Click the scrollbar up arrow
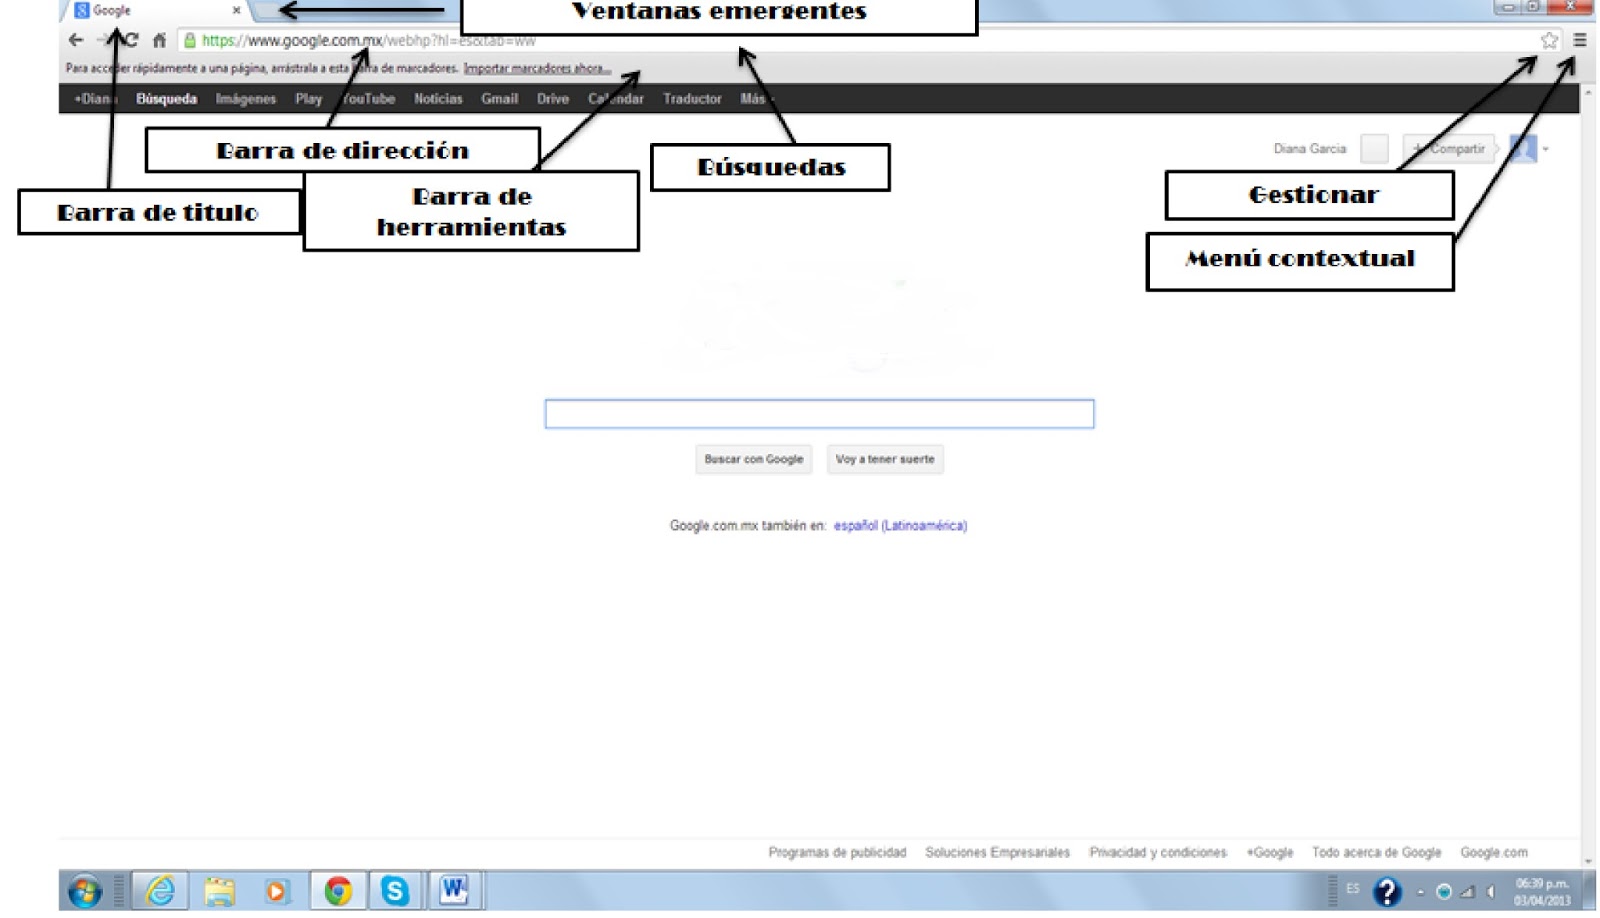 [1588, 93]
